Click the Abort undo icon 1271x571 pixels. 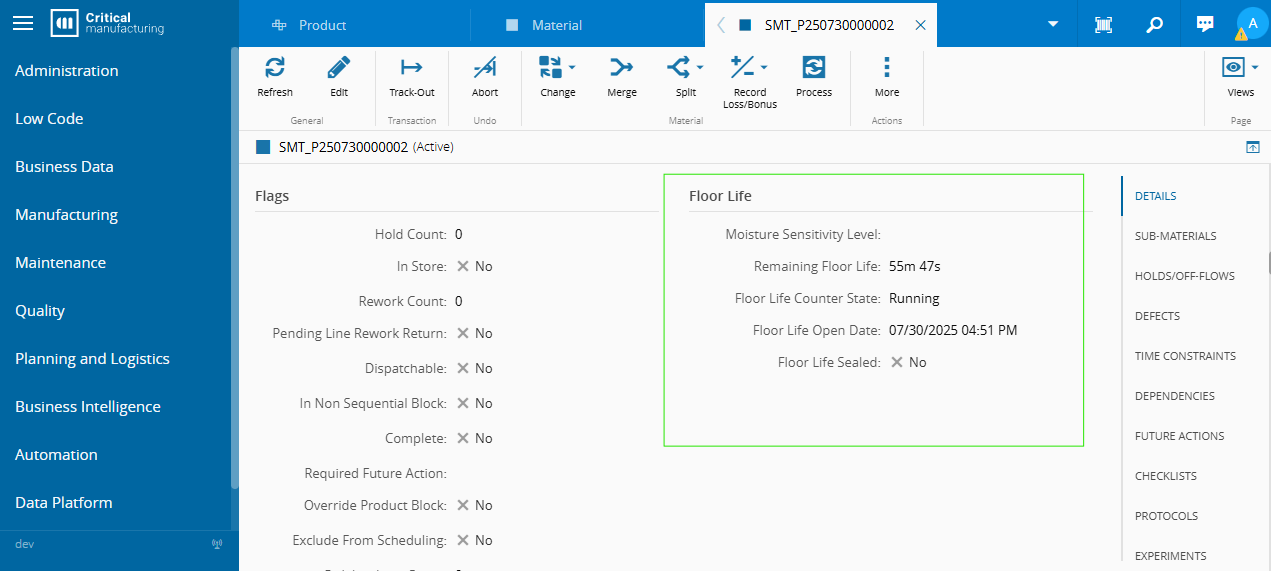pos(485,68)
